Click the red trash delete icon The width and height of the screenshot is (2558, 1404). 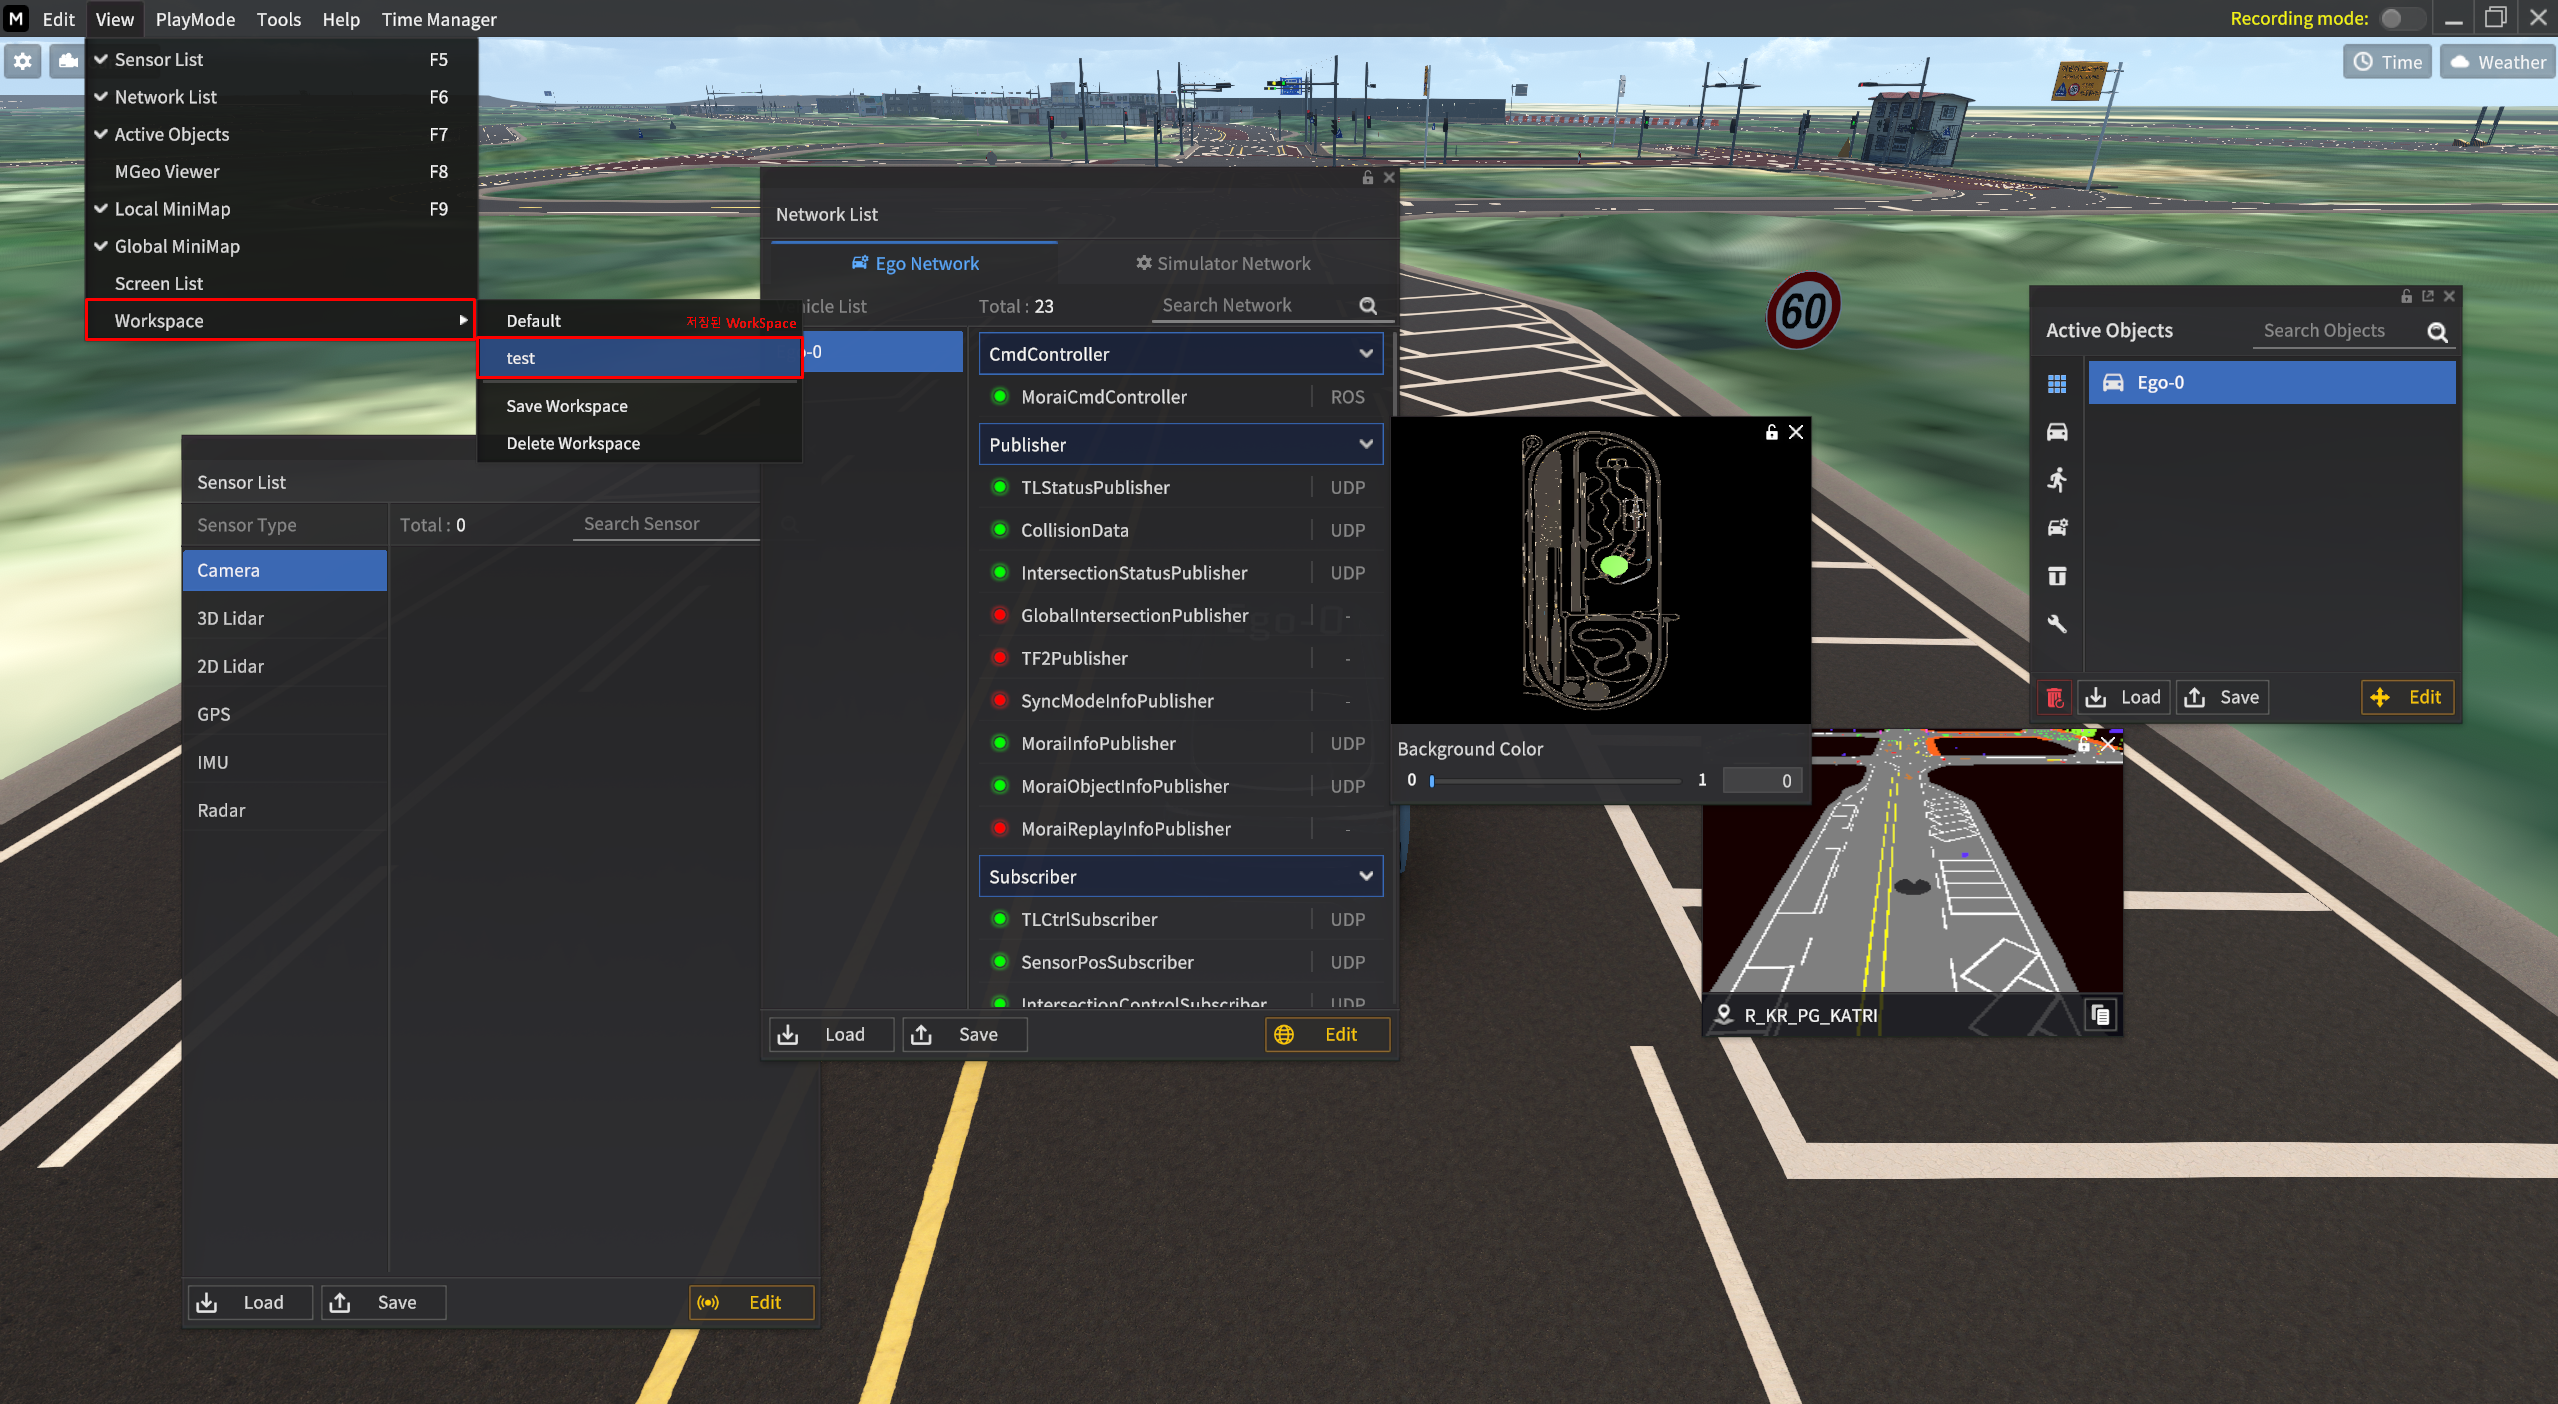coord(2054,698)
